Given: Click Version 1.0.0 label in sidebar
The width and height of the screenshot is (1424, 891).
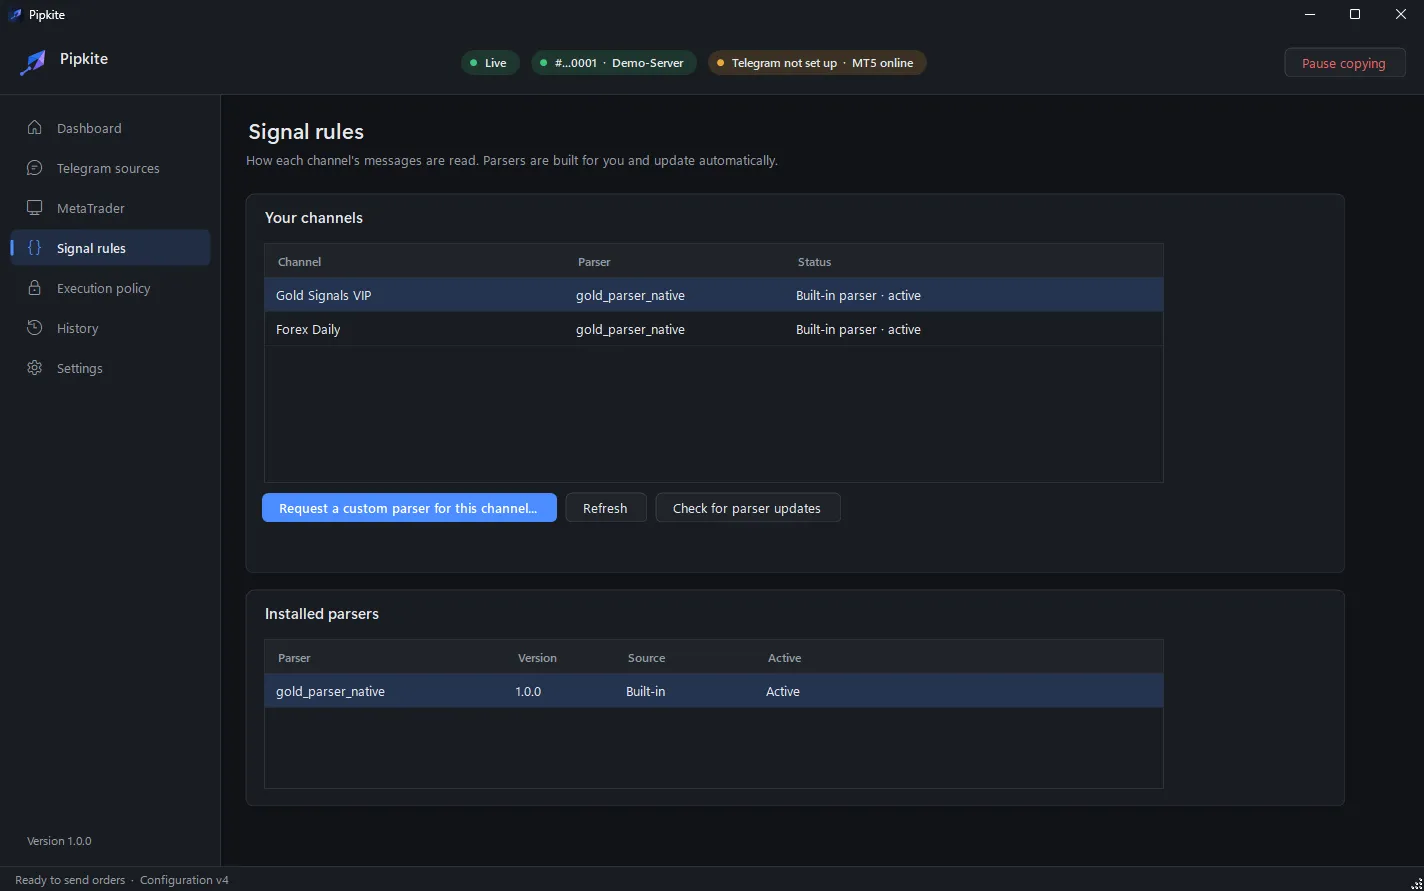Looking at the screenshot, I should pyautogui.click(x=59, y=841).
